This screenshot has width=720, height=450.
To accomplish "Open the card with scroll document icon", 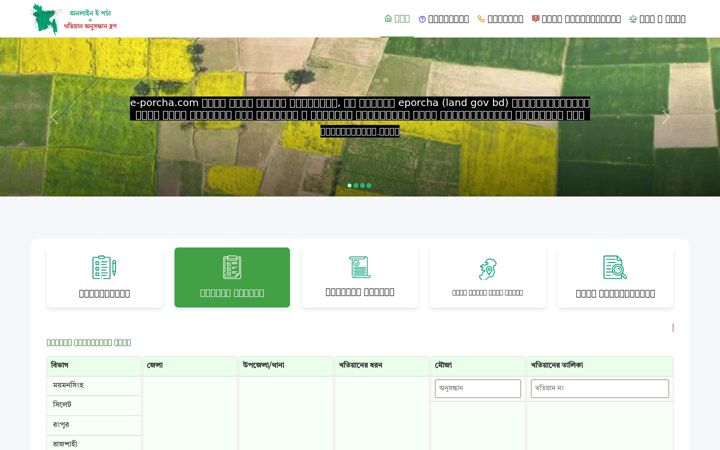I will 360,277.
